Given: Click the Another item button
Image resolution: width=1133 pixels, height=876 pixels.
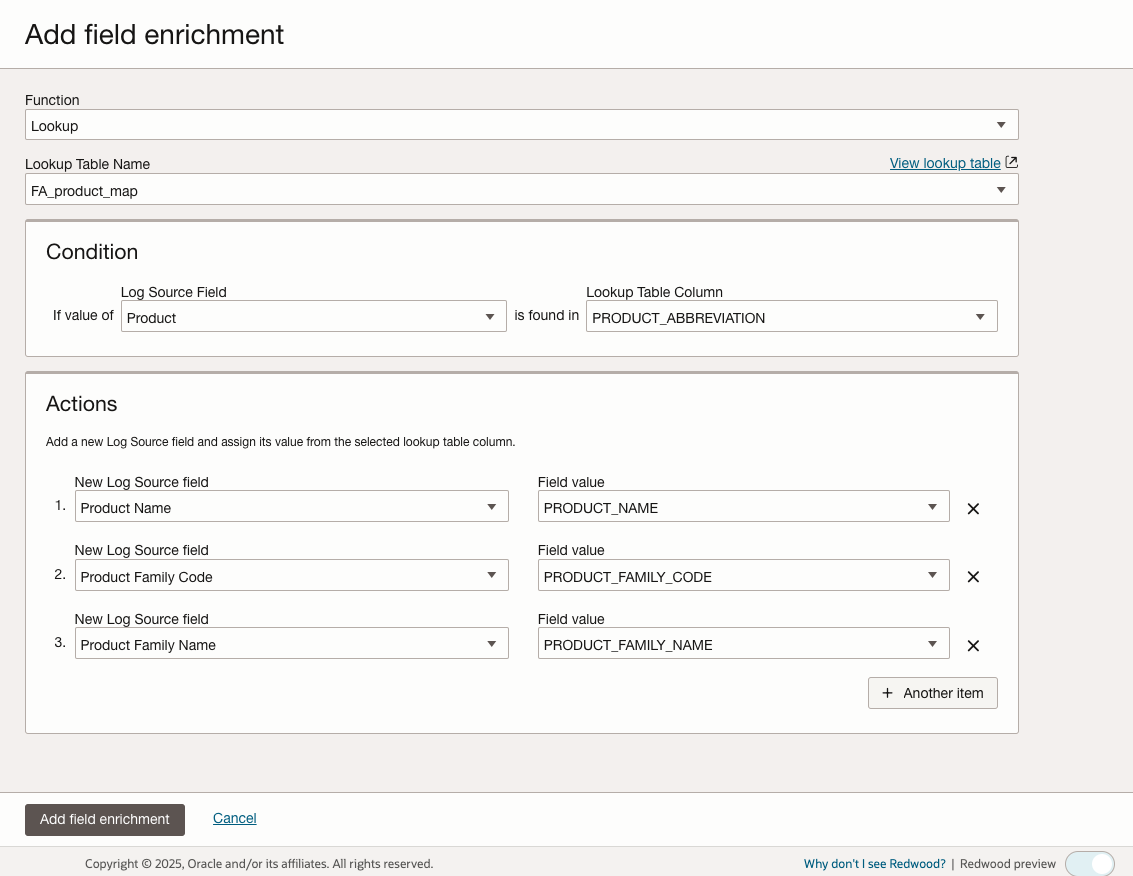Looking at the screenshot, I should [932, 693].
